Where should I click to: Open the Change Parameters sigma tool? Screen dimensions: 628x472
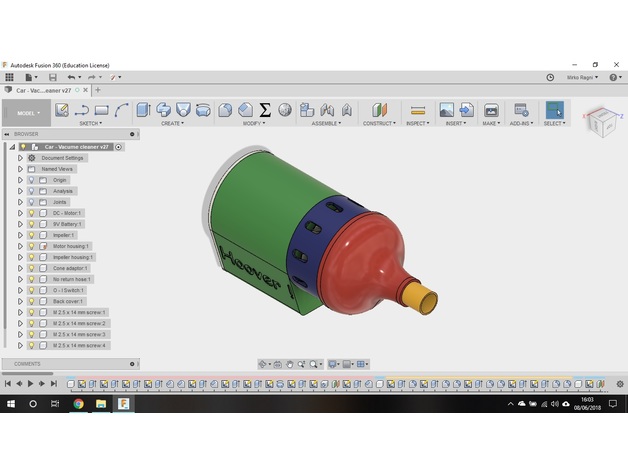[x=265, y=110]
